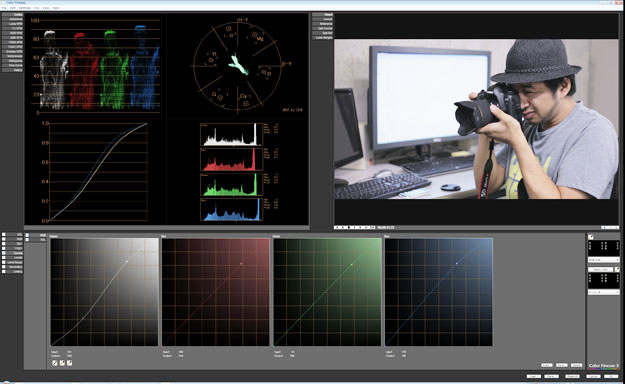Click the color sample eyedropper above the first color info readout
This screenshot has width=625, height=384.
tap(591, 237)
